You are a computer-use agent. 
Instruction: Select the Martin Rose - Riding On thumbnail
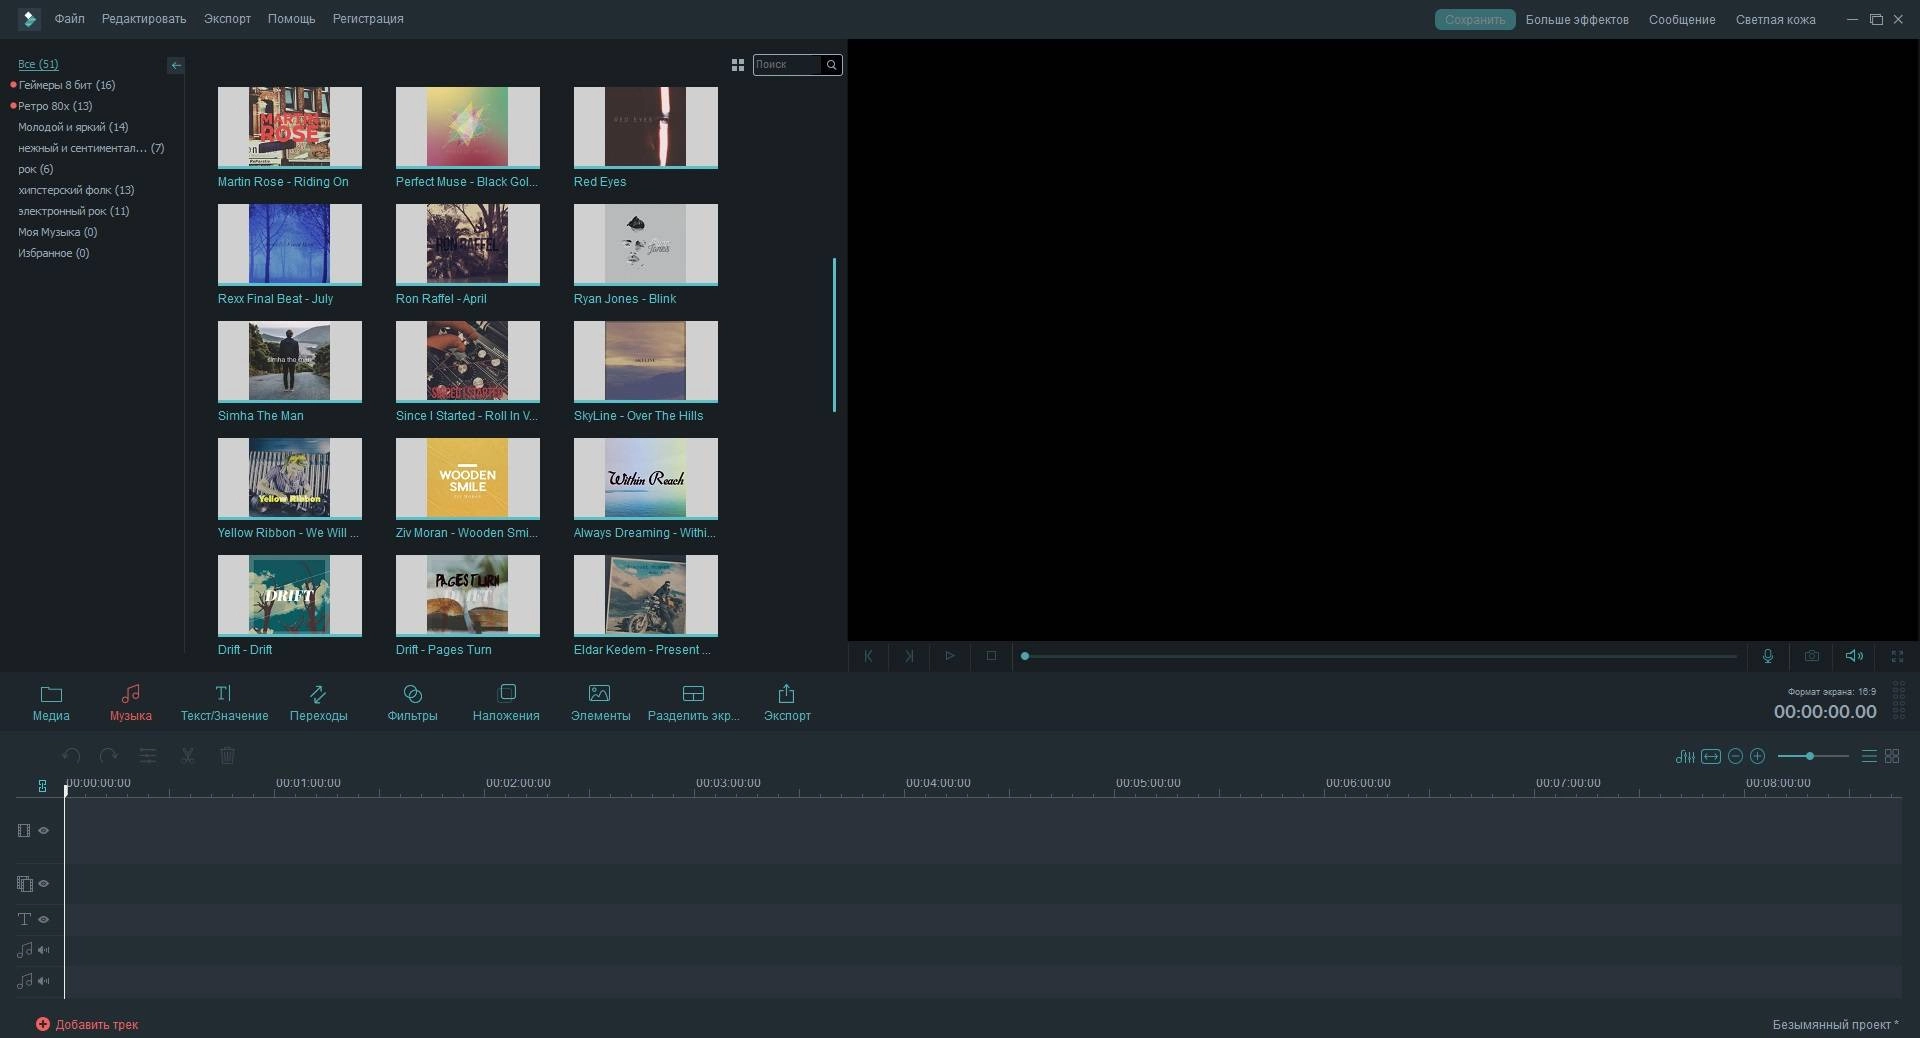[290, 127]
